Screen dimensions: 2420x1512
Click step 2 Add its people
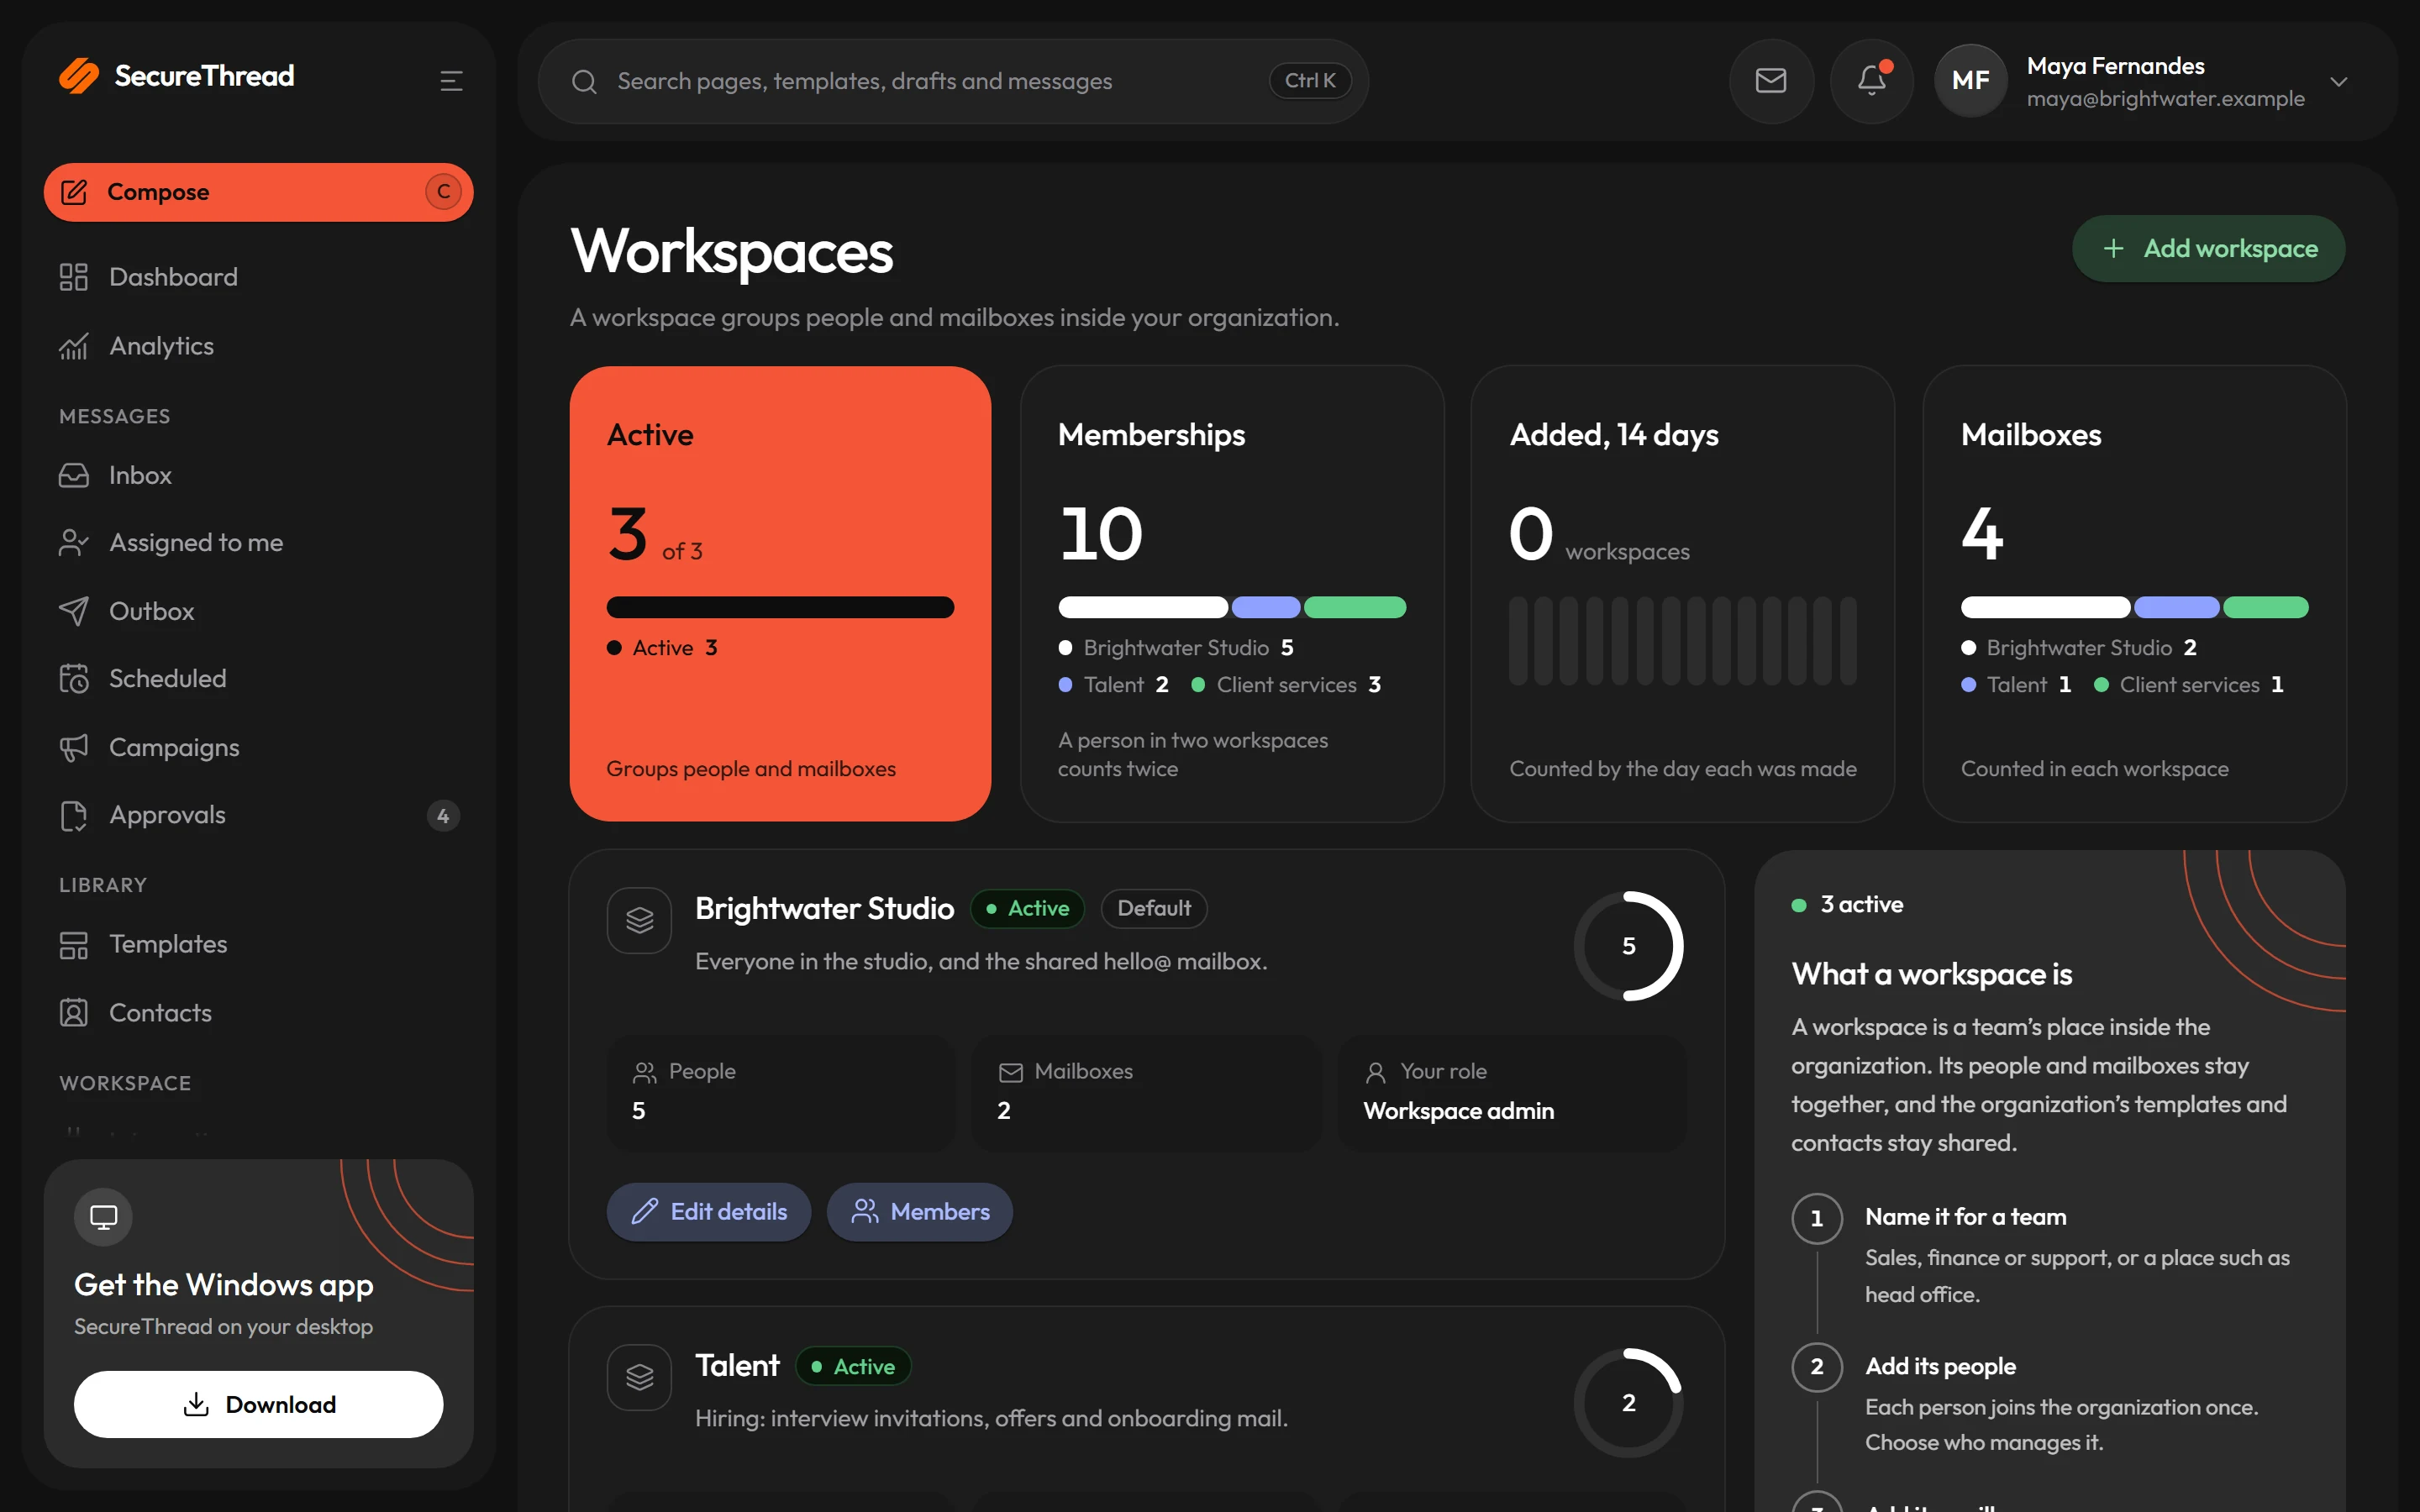coord(1940,1366)
